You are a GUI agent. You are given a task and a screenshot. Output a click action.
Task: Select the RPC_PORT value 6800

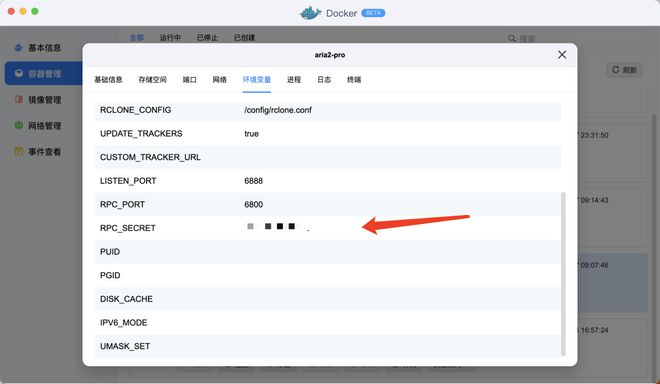pyautogui.click(x=253, y=204)
